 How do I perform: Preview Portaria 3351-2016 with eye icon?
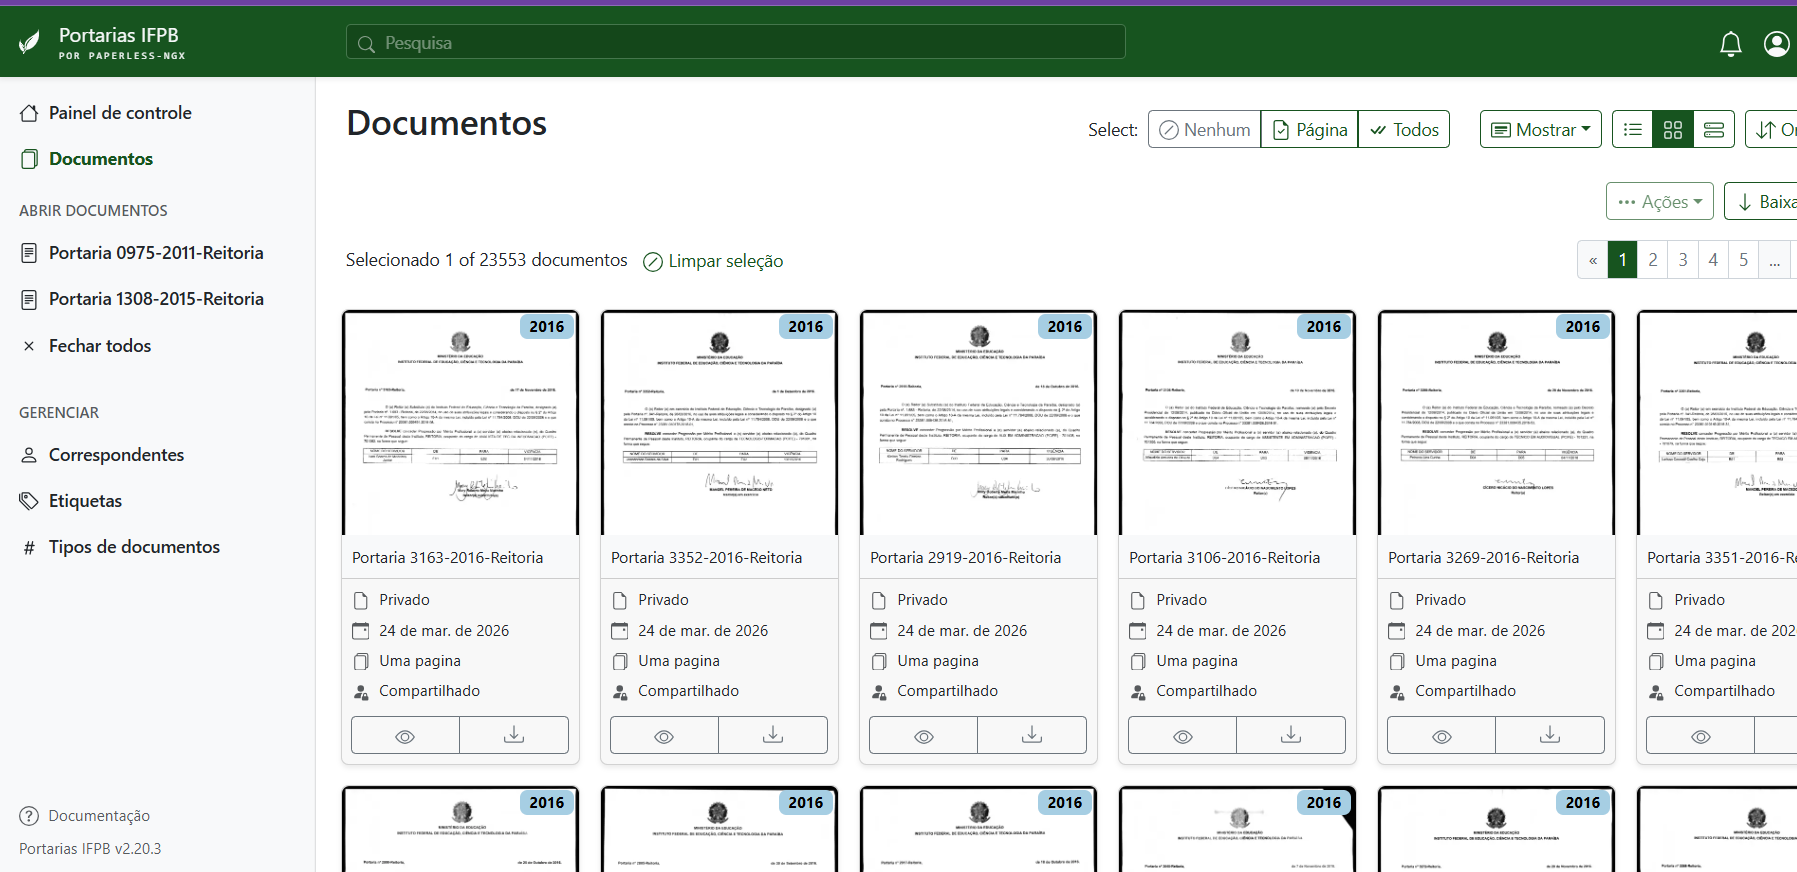point(1700,736)
